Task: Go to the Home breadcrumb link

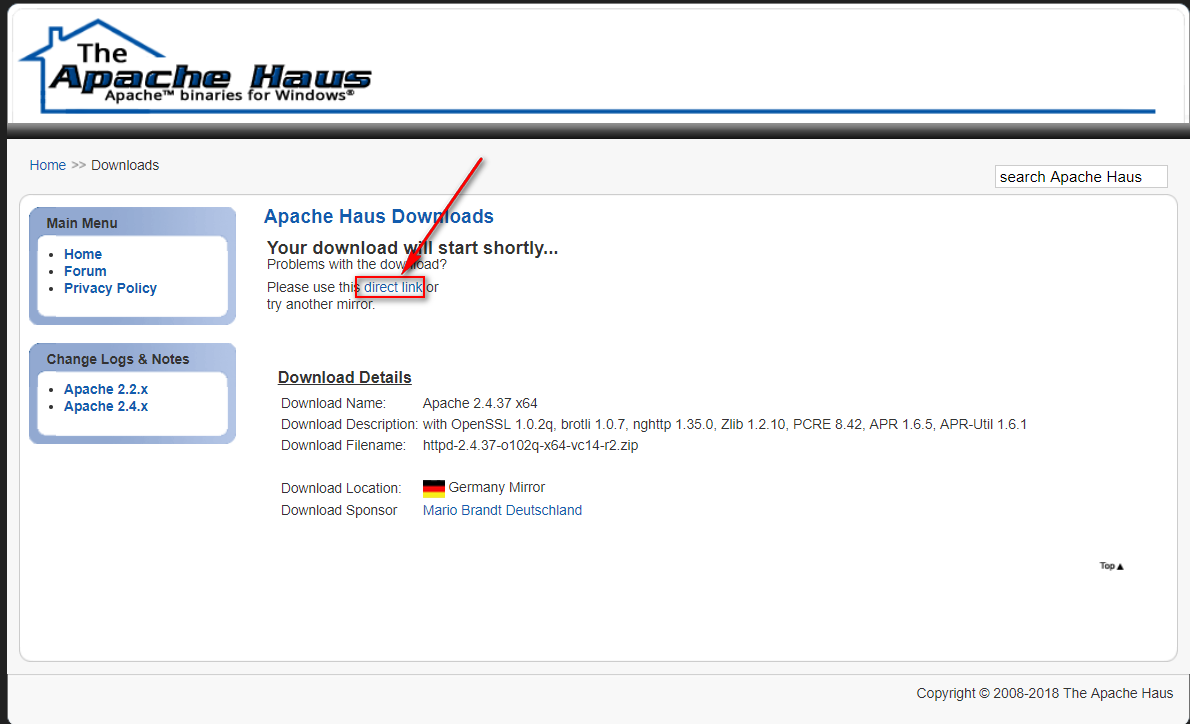Action: click(48, 165)
